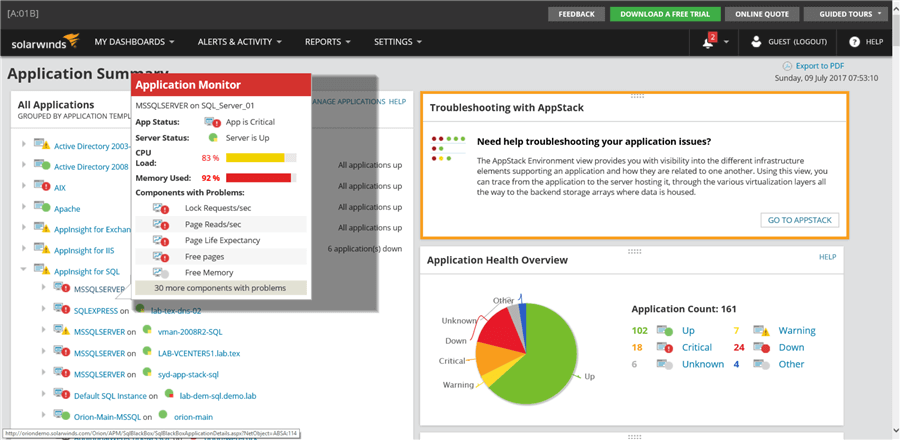Open Help in Application Health Overview
The height and width of the screenshot is (440, 900).
click(827, 257)
